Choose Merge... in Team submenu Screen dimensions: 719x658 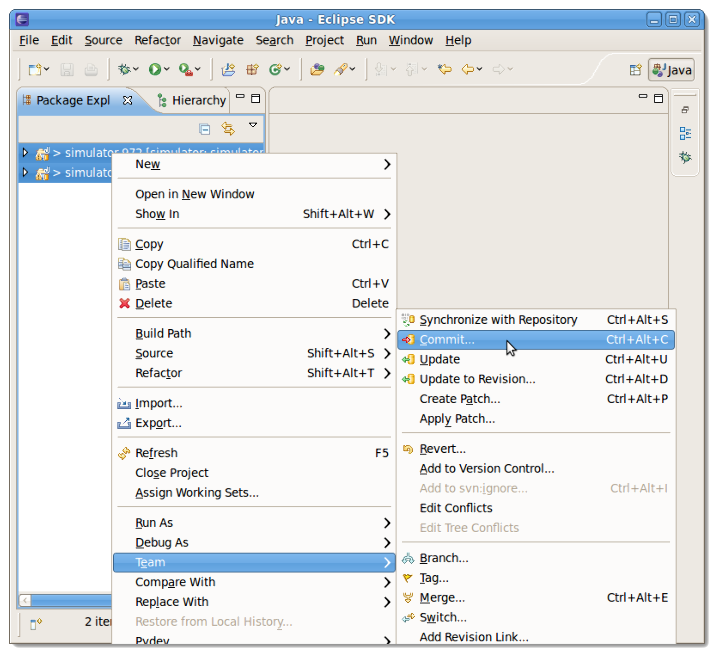536,597
